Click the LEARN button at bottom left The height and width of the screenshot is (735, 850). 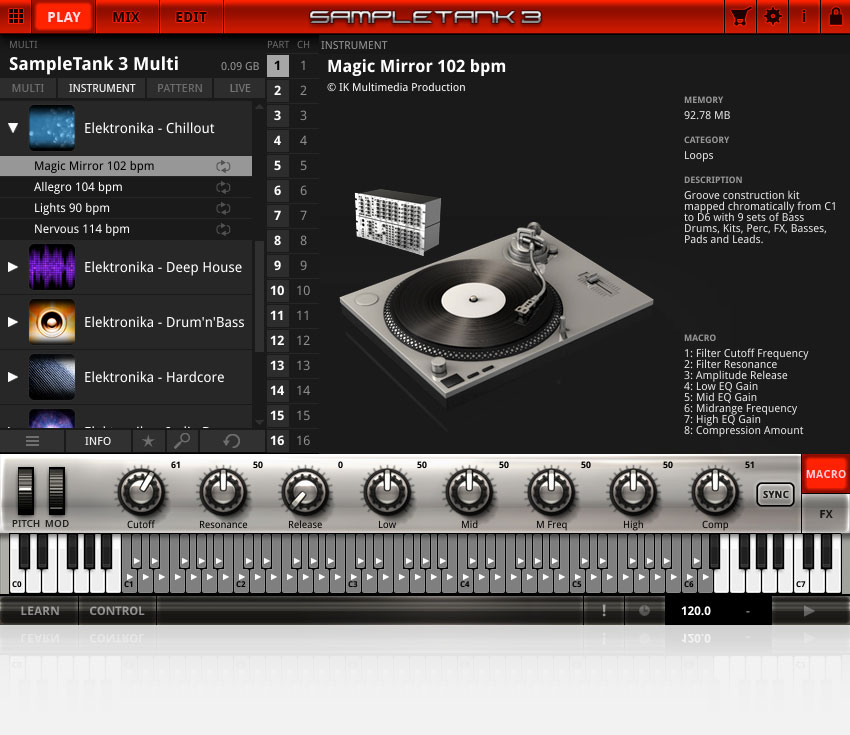pos(39,610)
